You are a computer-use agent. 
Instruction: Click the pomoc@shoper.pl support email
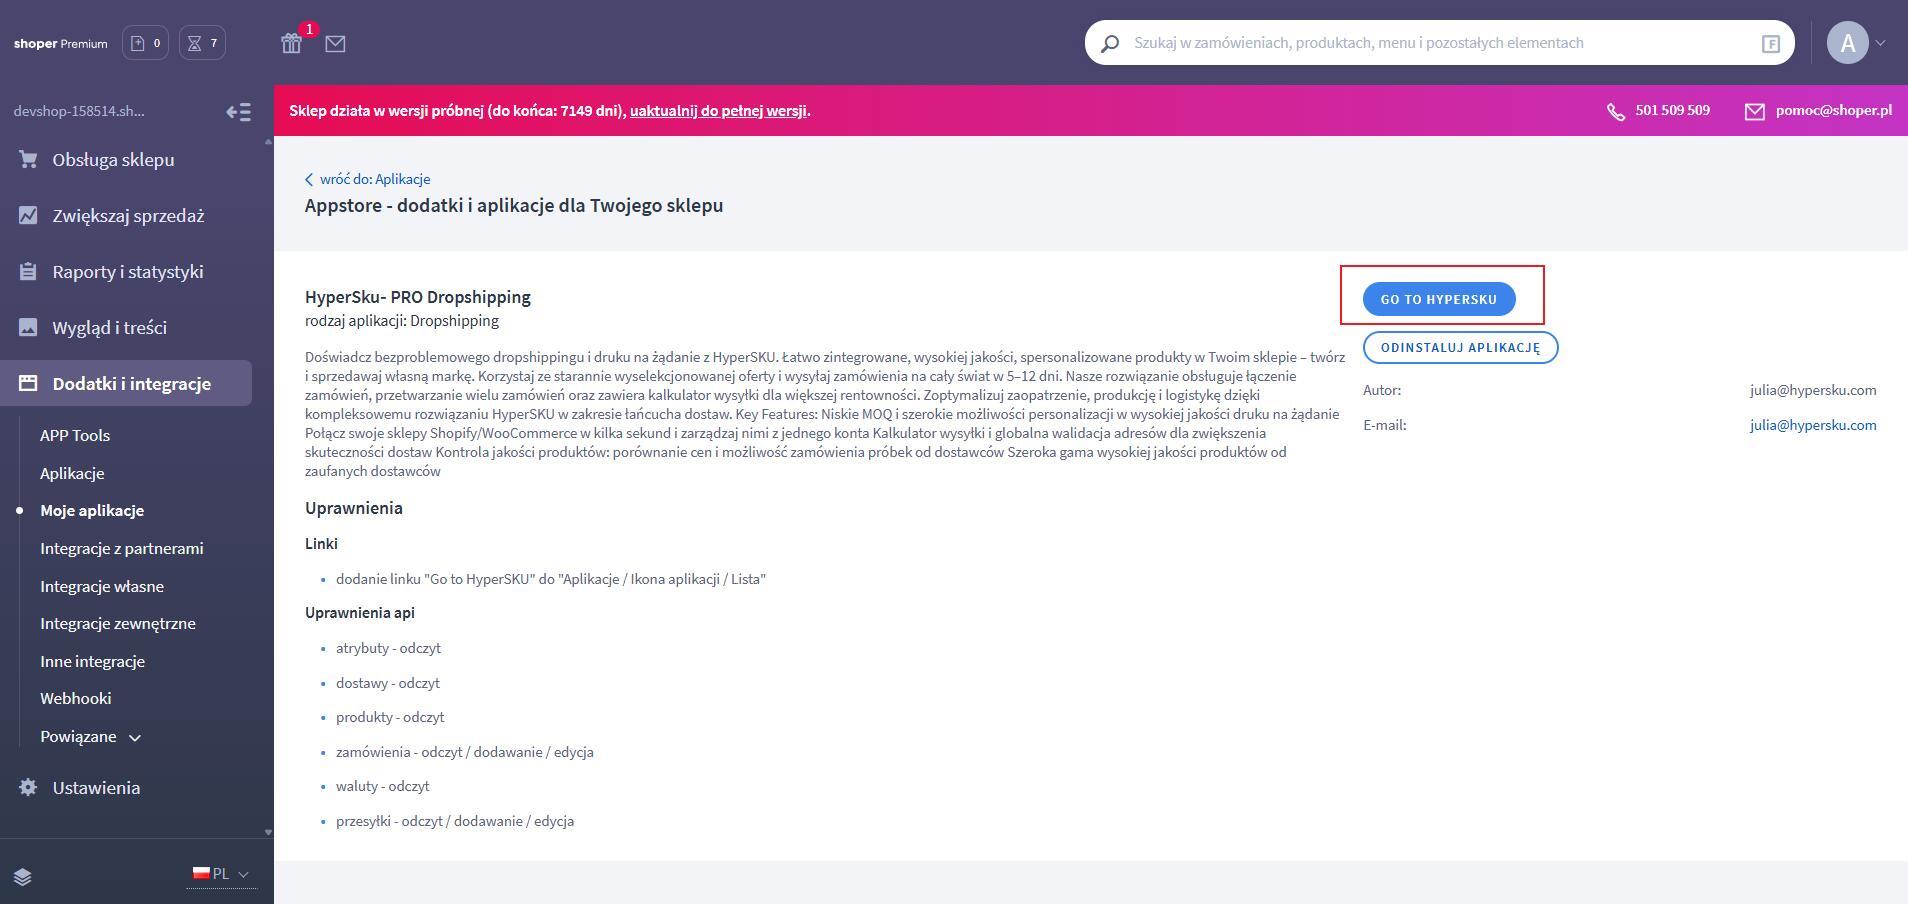click(x=1834, y=111)
